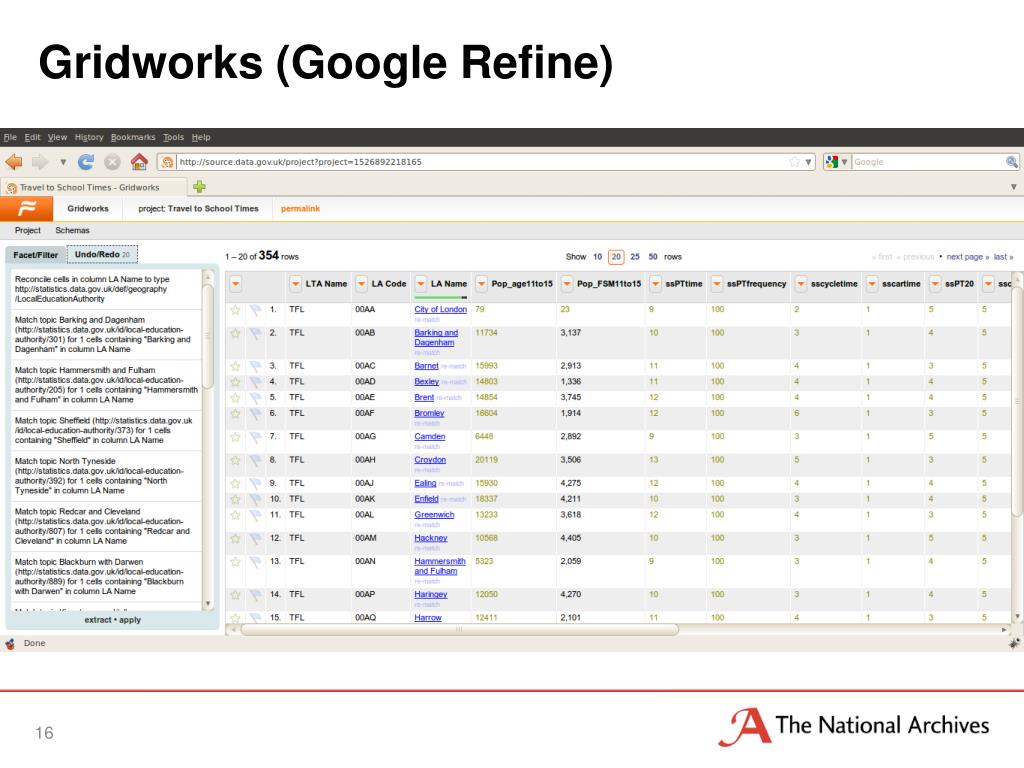This screenshot has height=768, width=1024.
Task: Switch to the Facet/Filter tab
Action: (36, 255)
